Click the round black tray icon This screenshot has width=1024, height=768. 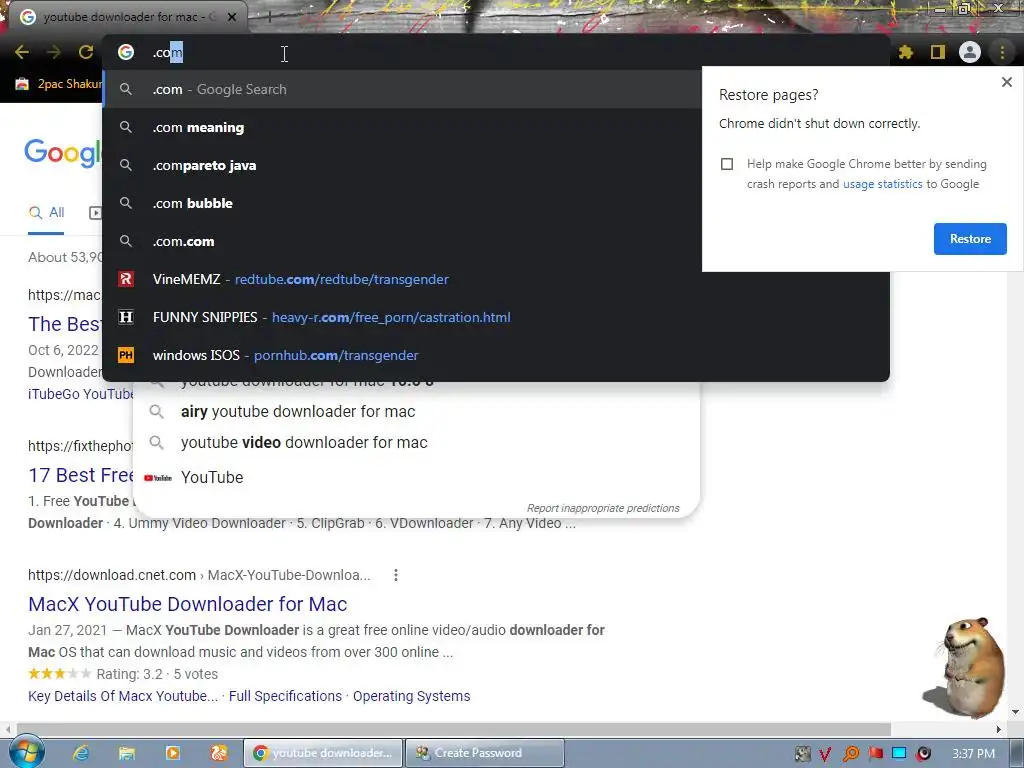[923, 754]
